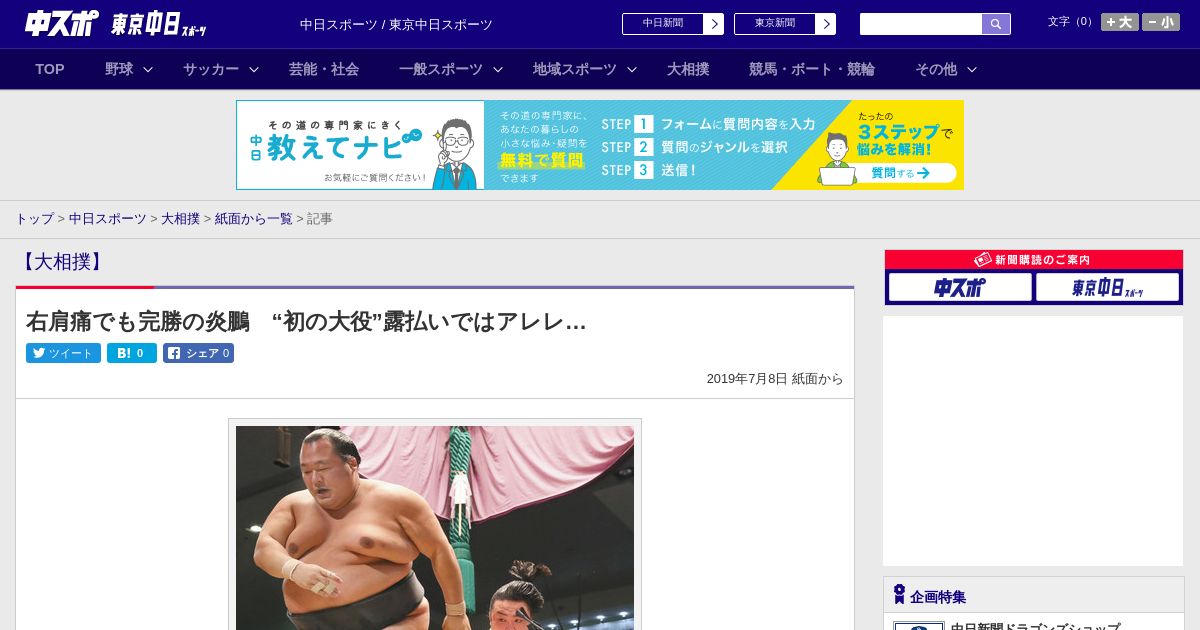Image resolution: width=1200 pixels, height=630 pixels.
Task: Click the 教えてナビ banner advertisement
Action: 600,145
